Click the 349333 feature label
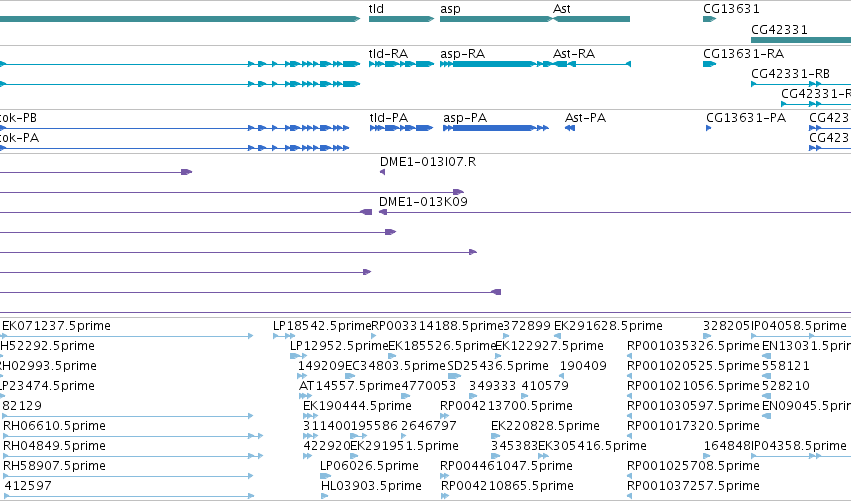The width and height of the screenshot is (851, 501). (492, 386)
